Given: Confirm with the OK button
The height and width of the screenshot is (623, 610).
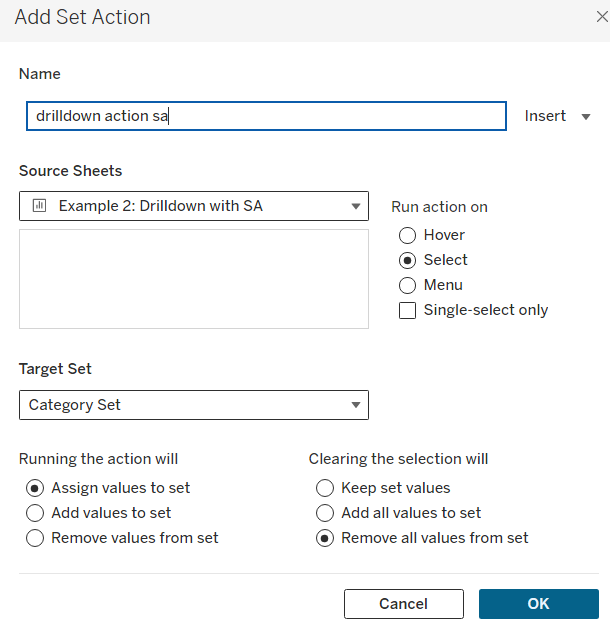Looking at the screenshot, I should [538, 604].
